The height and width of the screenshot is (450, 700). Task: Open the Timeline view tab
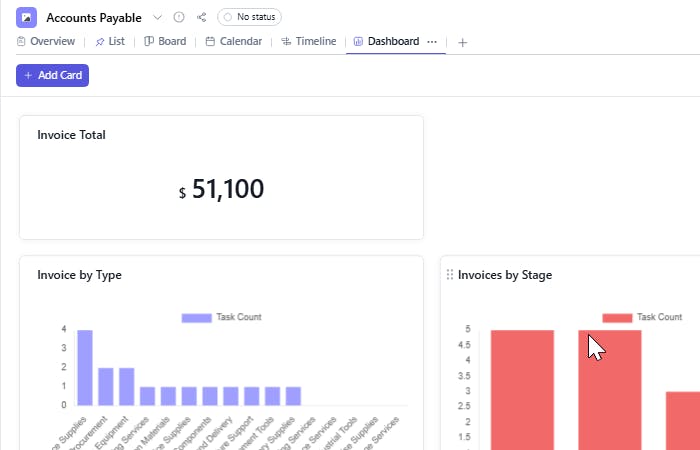point(309,42)
